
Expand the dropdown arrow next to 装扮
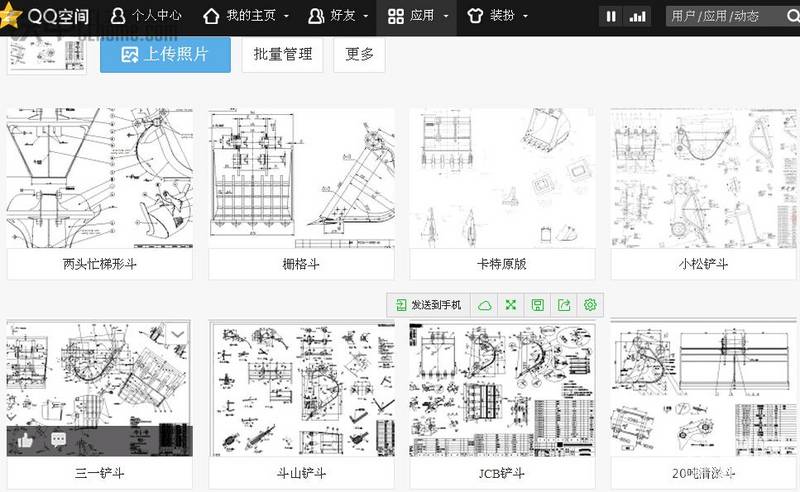point(526,16)
